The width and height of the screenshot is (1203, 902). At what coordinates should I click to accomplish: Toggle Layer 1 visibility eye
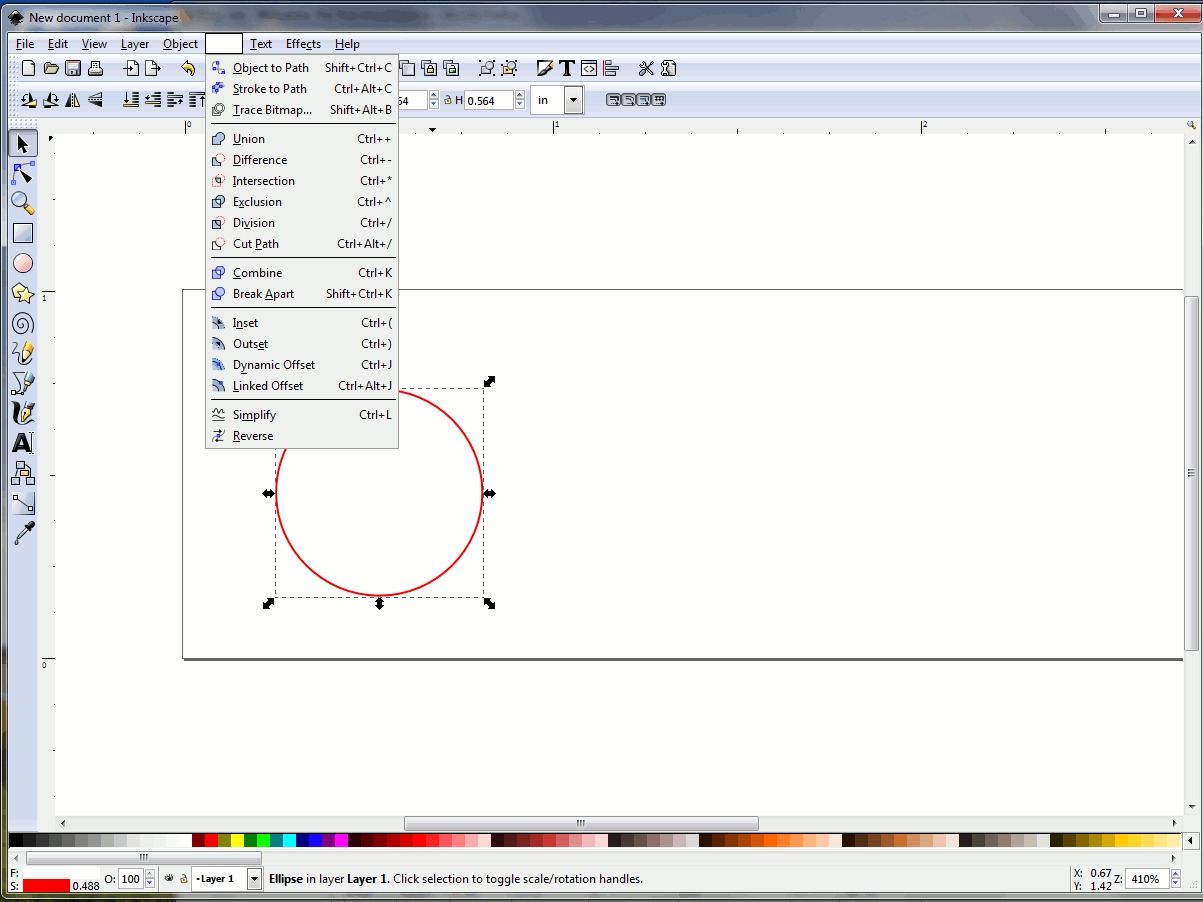coord(169,879)
